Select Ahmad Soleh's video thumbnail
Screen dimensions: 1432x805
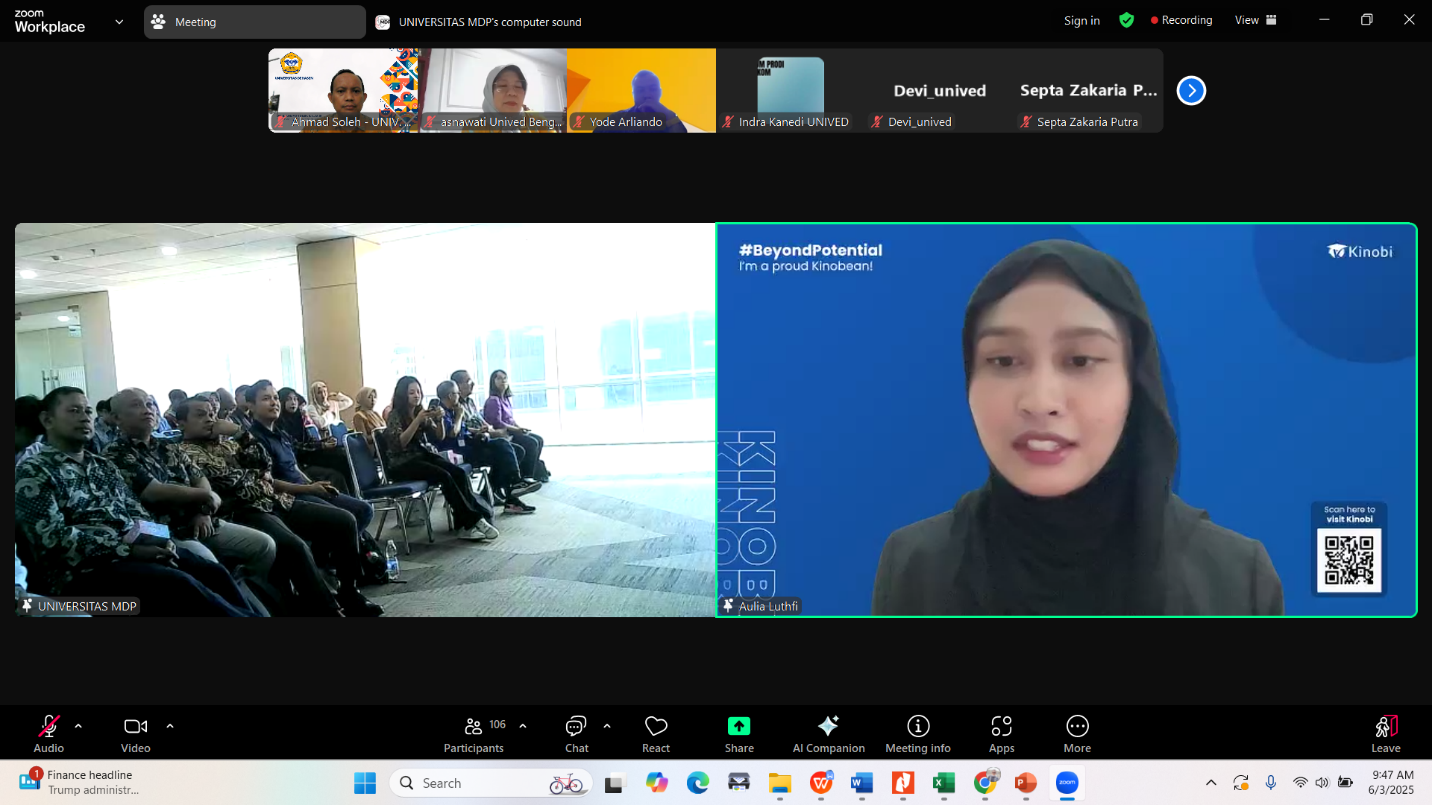pos(342,90)
